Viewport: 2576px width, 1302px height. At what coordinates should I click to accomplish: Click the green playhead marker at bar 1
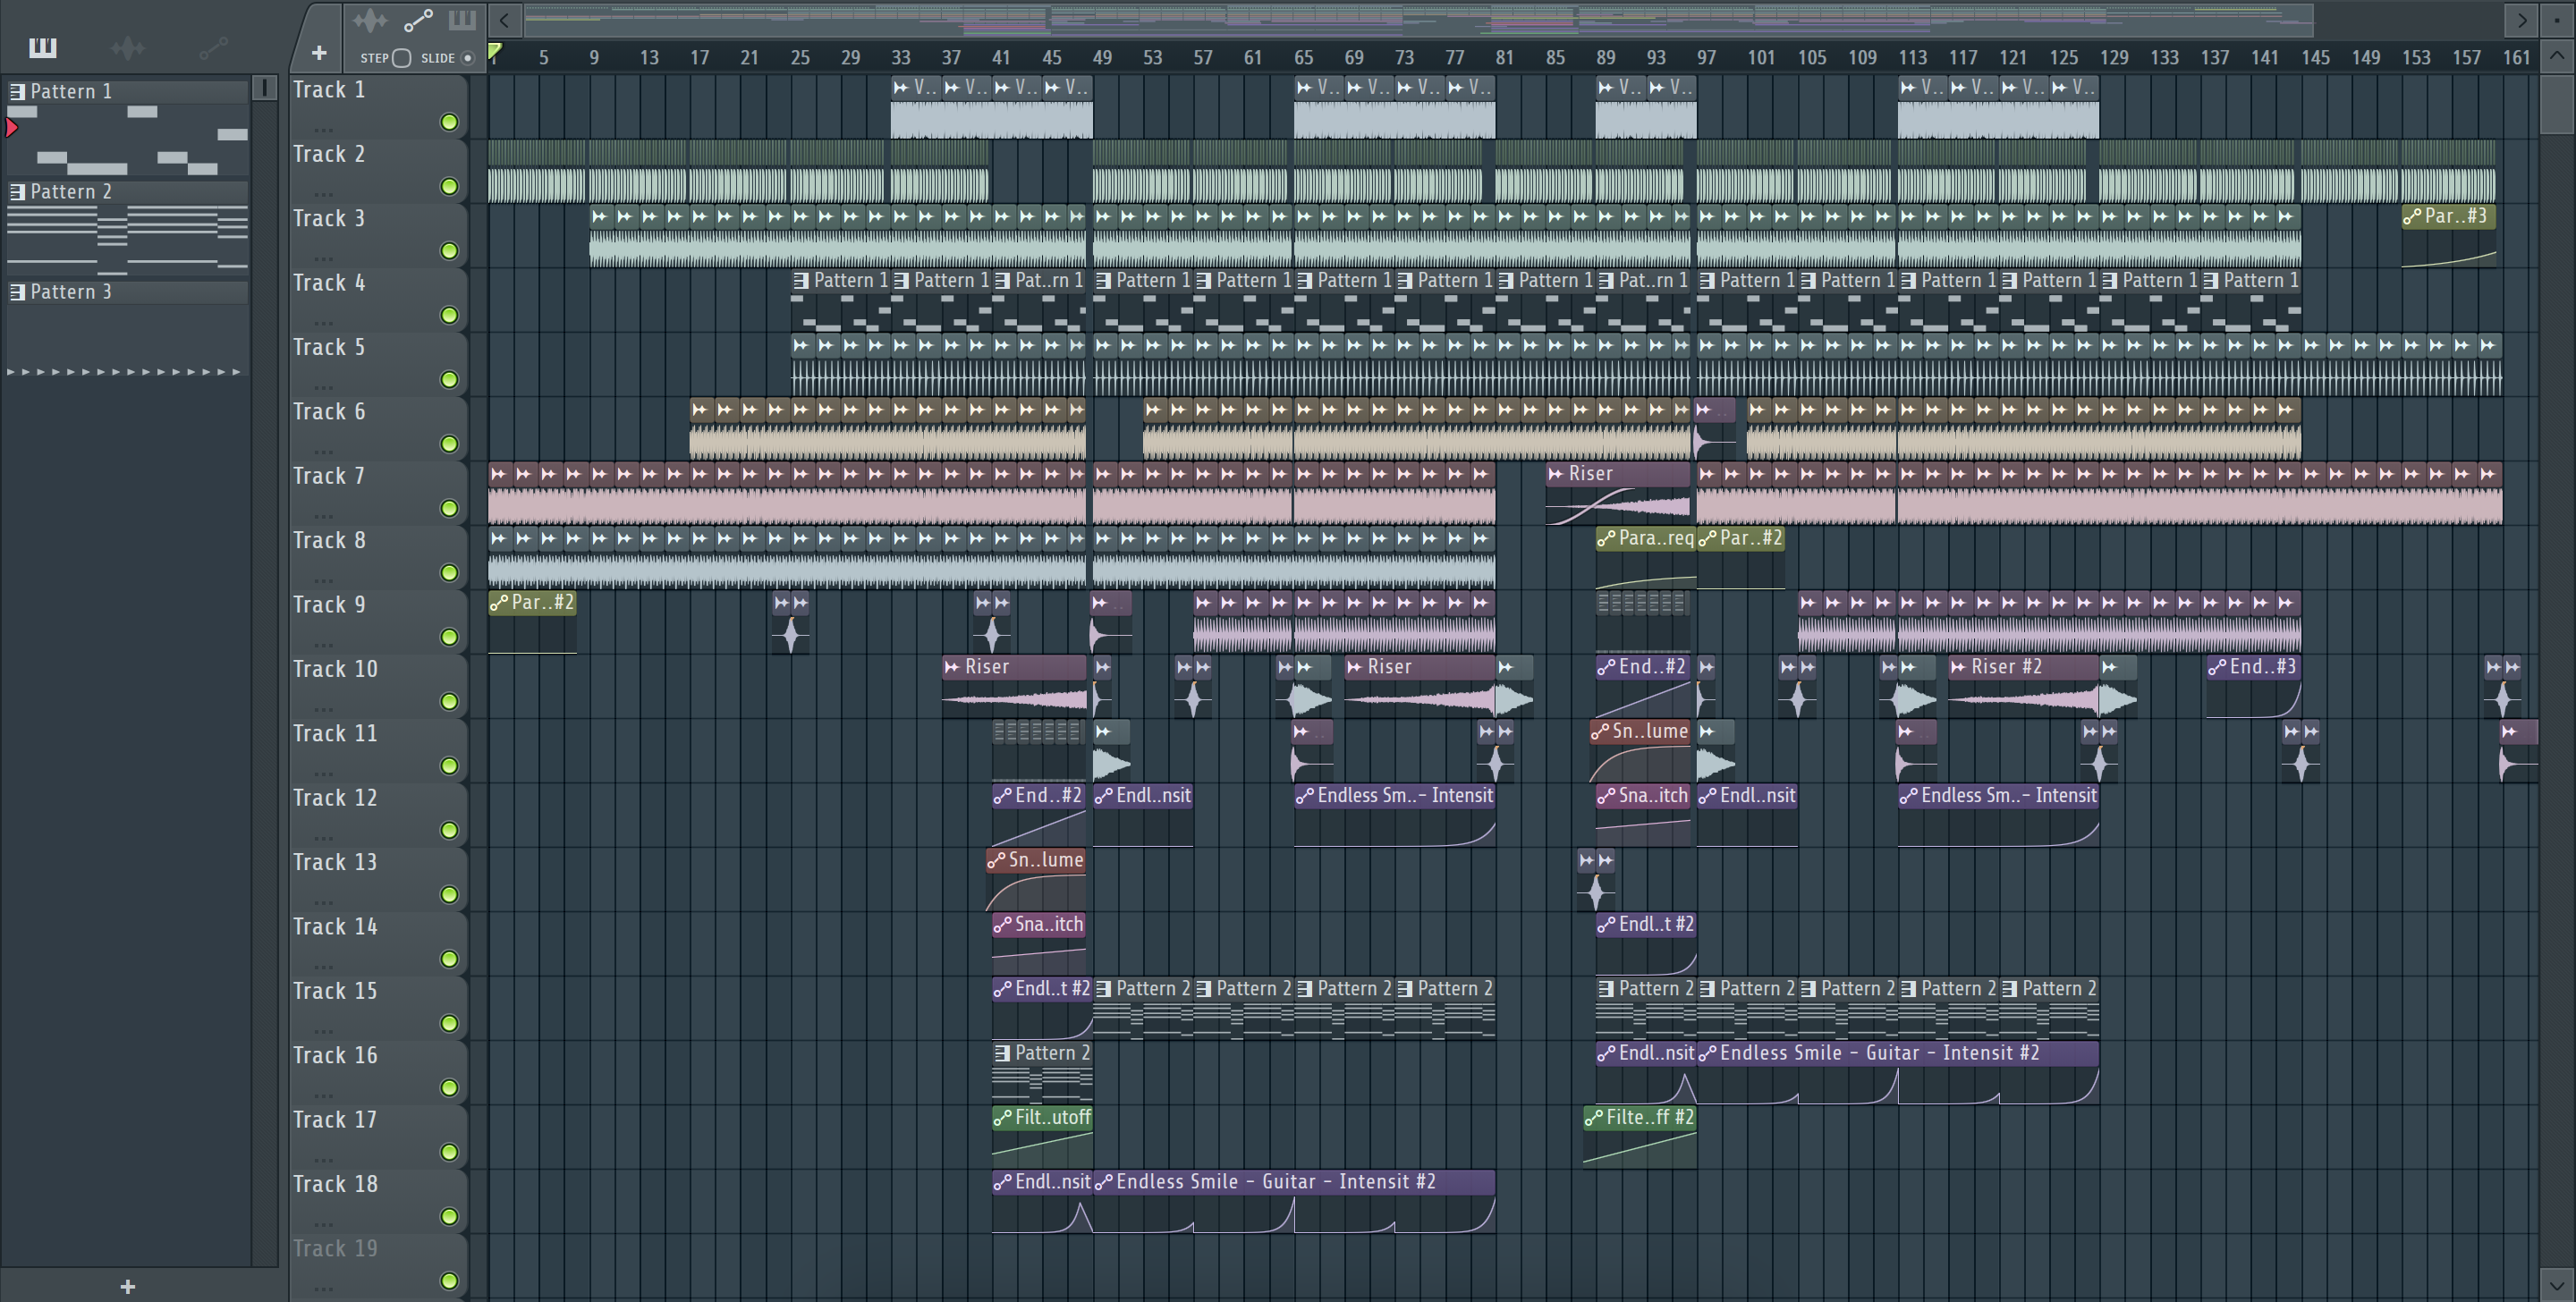[x=494, y=52]
